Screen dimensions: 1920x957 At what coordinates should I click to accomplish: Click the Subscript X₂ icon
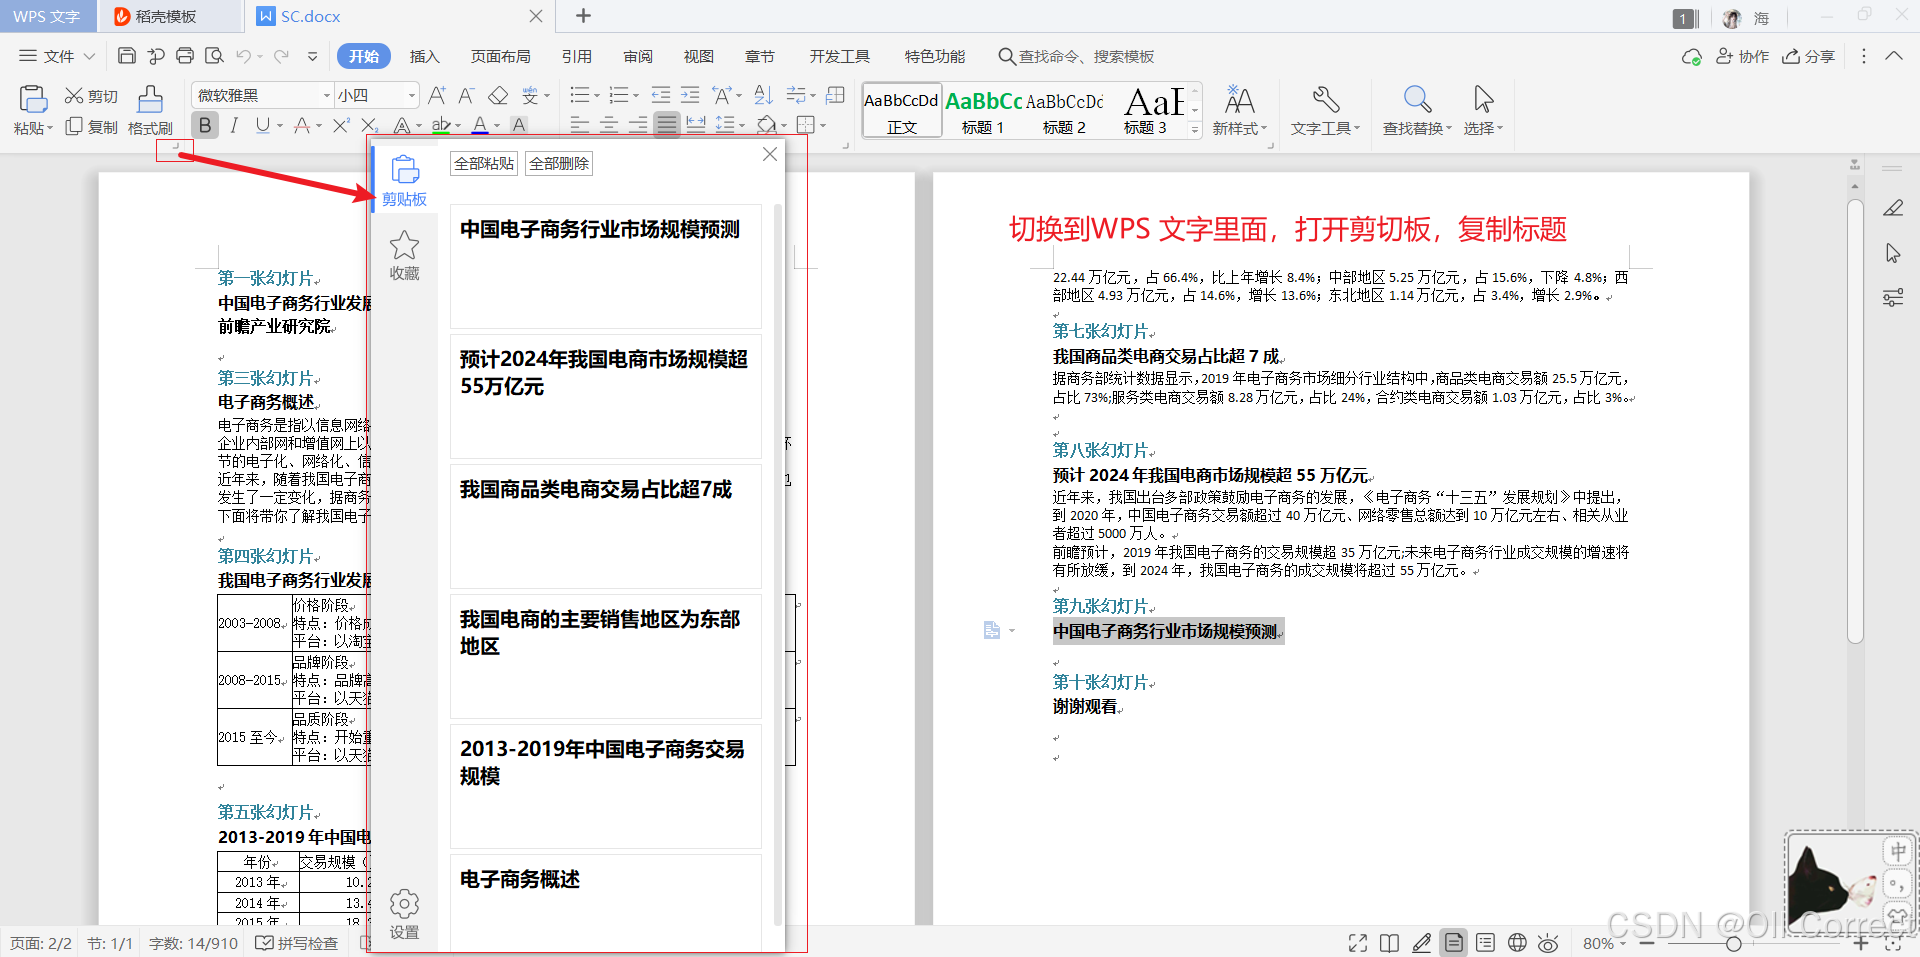[369, 125]
